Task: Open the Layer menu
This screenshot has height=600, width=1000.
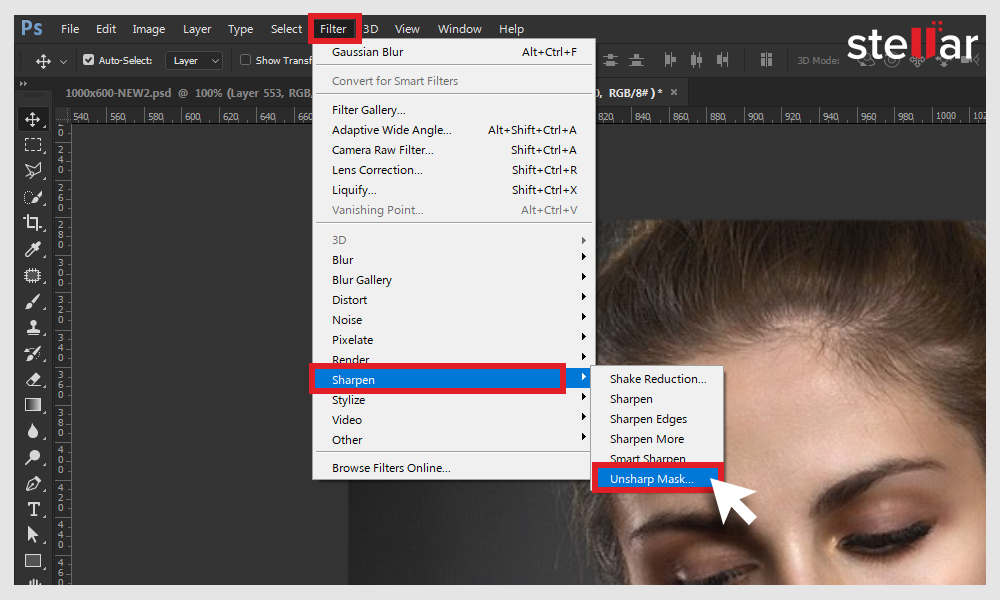Action: tap(197, 29)
